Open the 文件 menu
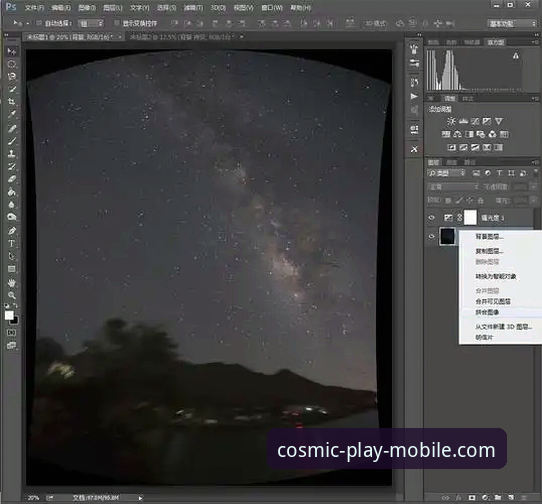 (35, 7)
